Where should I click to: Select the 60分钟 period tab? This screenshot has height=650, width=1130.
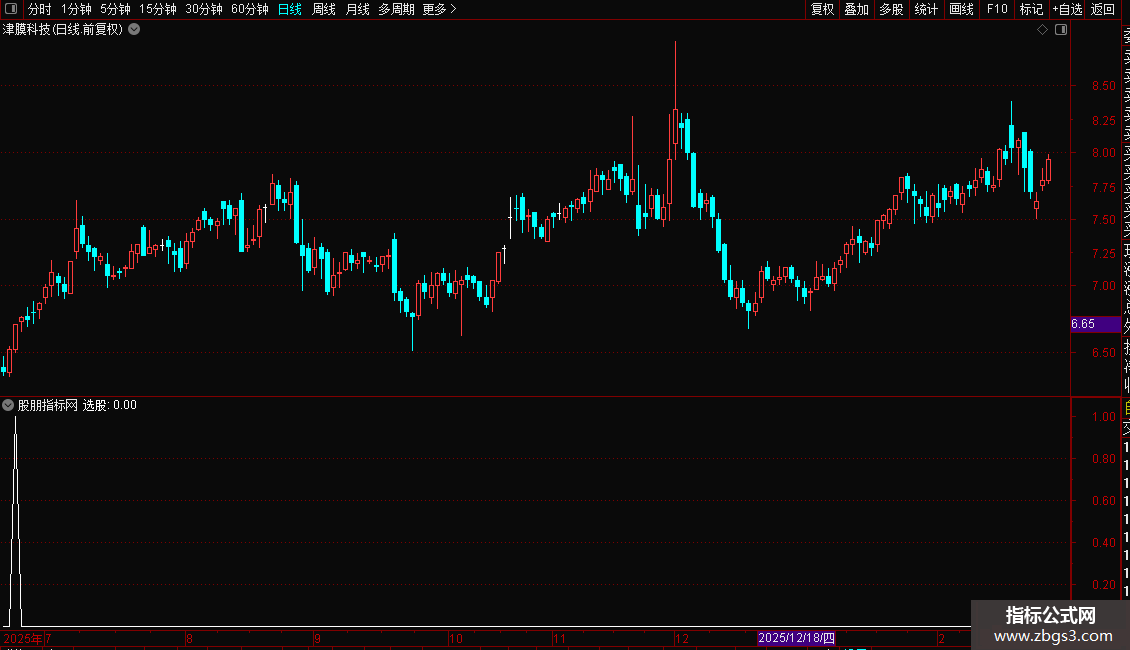pos(250,9)
